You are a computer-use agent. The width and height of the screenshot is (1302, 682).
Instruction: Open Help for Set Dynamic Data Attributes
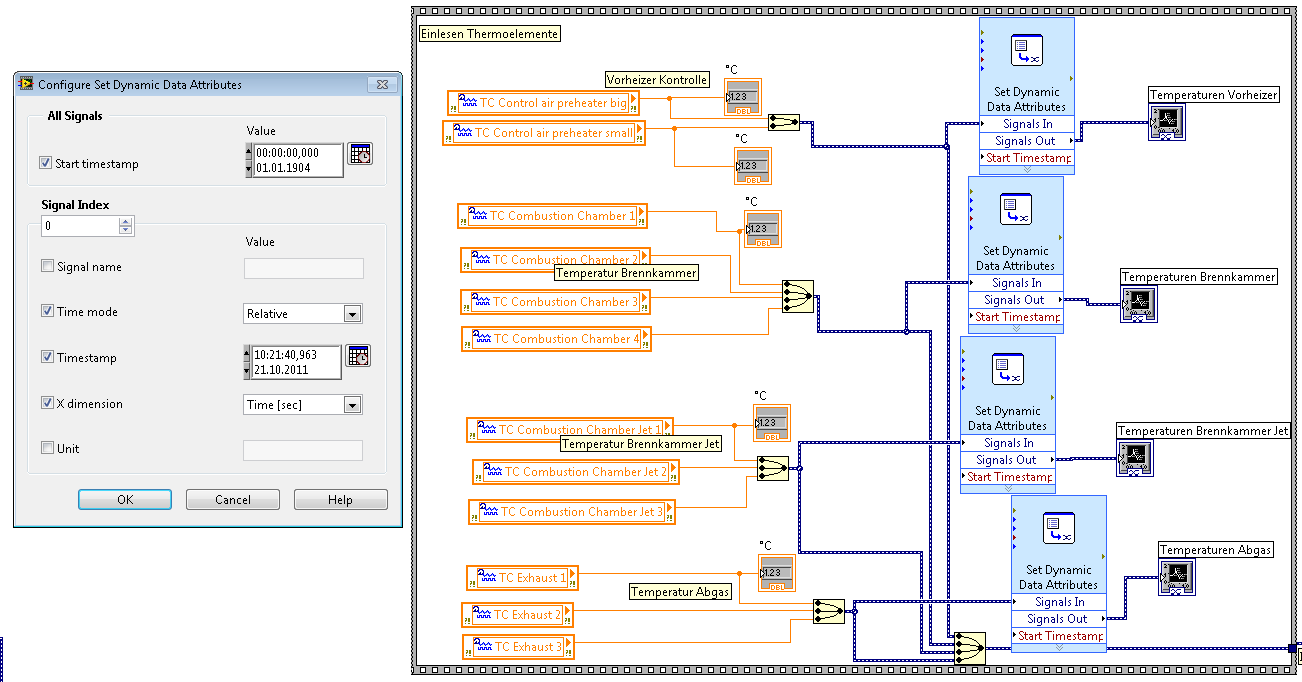click(340, 500)
